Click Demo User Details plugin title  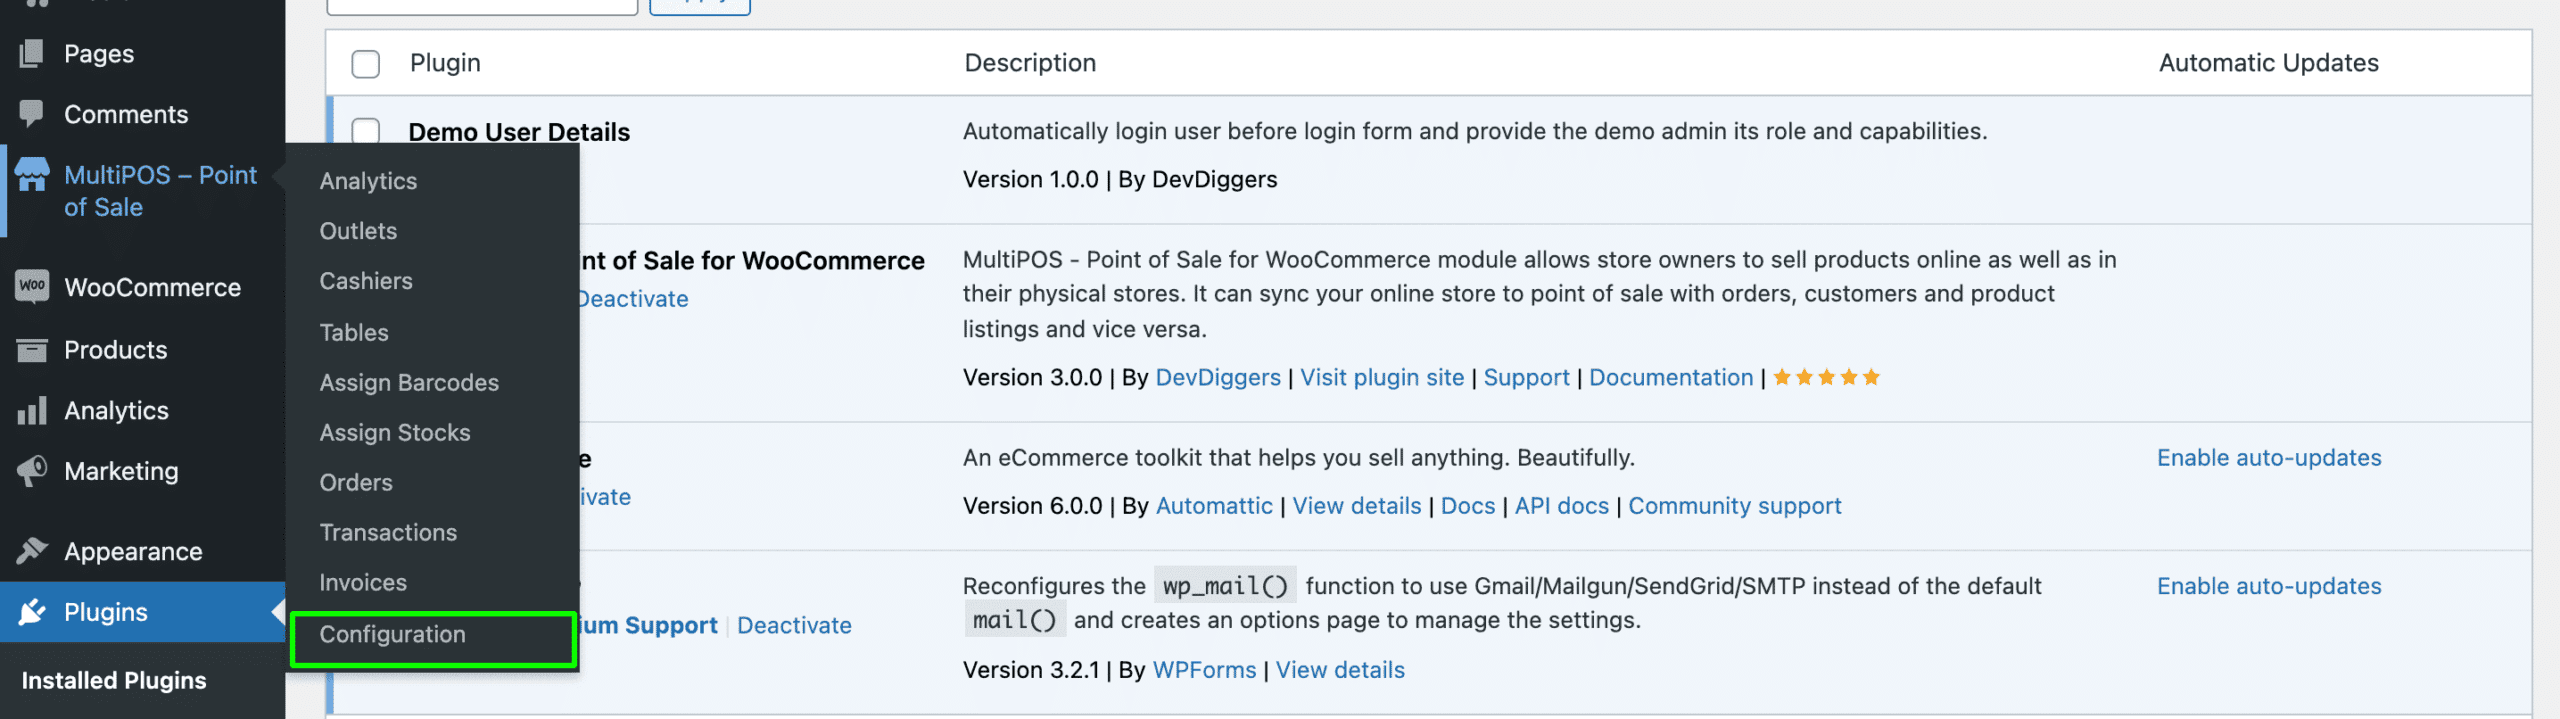click(x=519, y=132)
